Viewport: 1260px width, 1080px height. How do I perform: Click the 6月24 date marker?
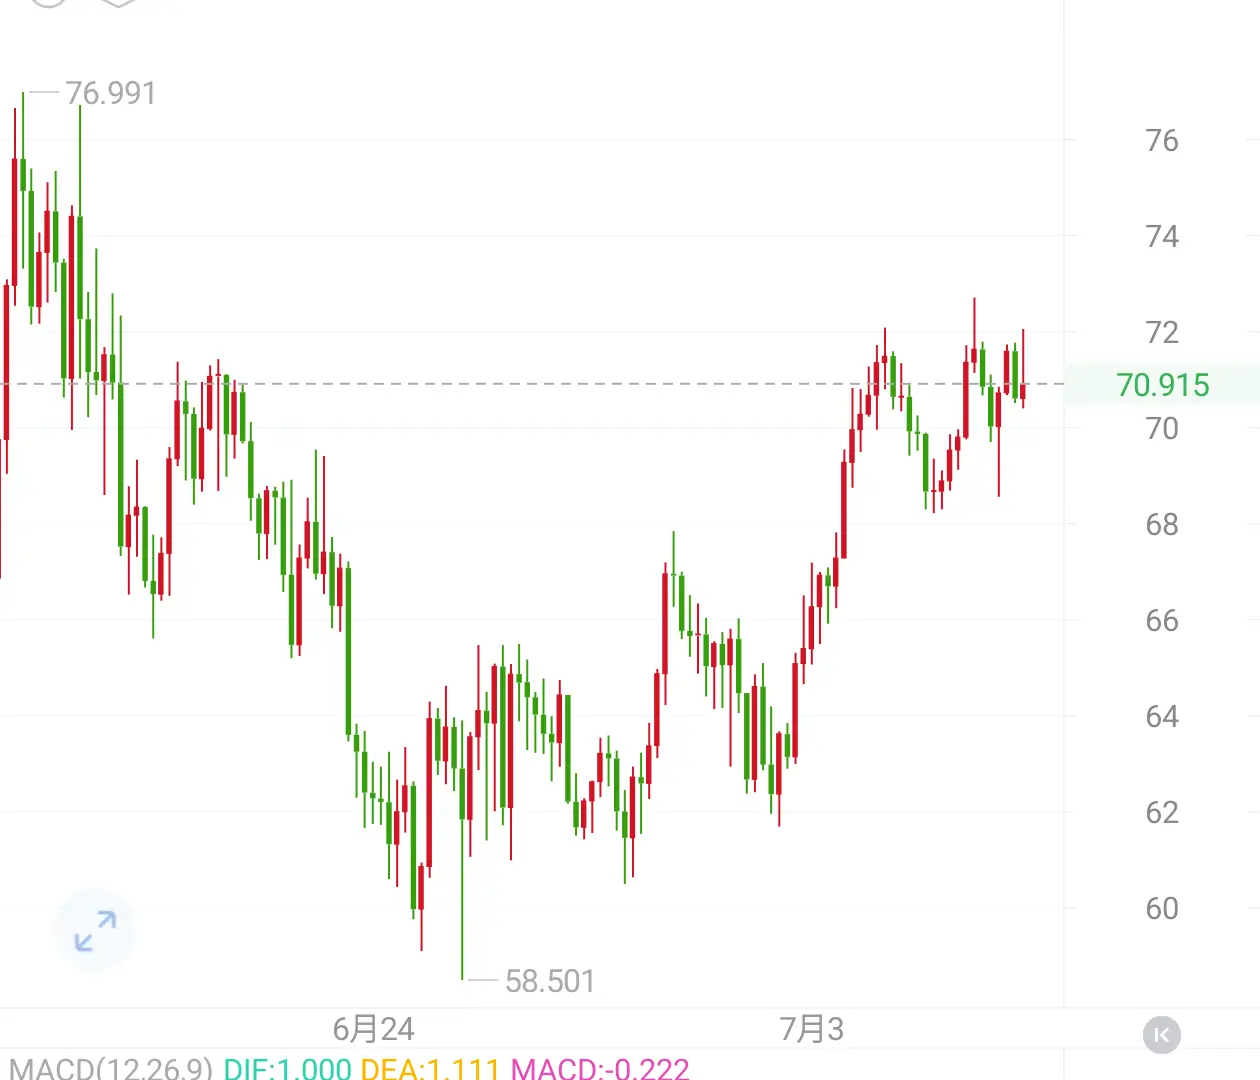(373, 1029)
